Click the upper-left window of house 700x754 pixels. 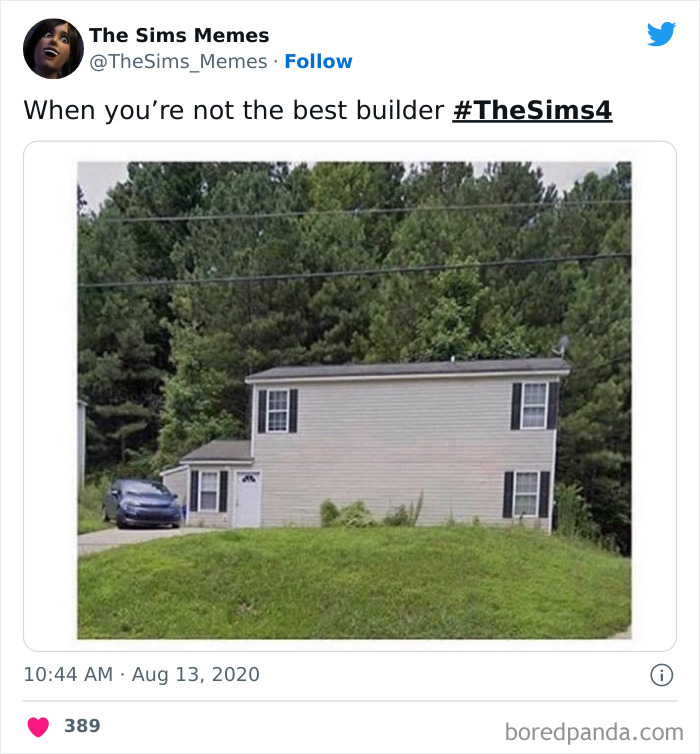[277, 411]
